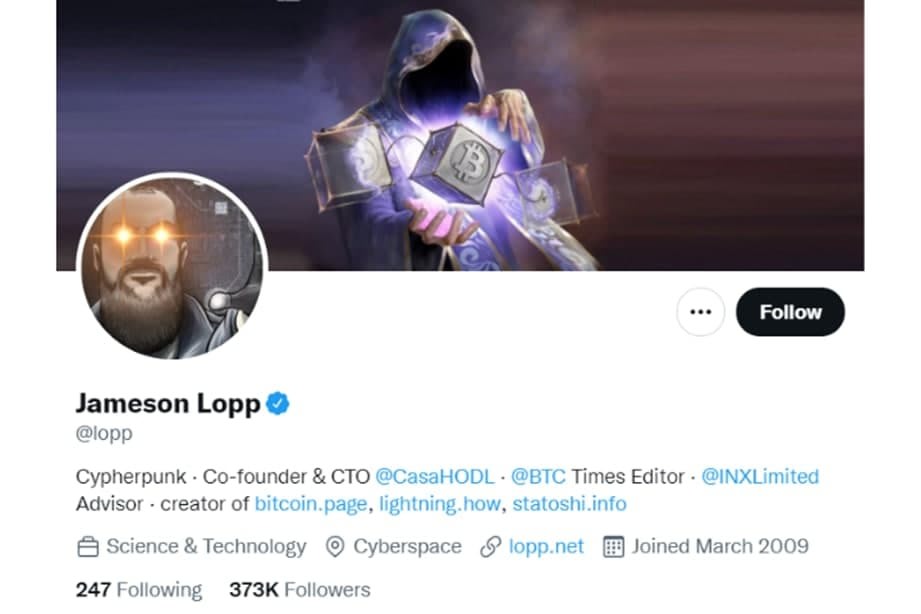Image resolution: width=921 pixels, height=614 pixels.
Task: Open the three-dot more options menu
Action: pyautogui.click(x=700, y=312)
